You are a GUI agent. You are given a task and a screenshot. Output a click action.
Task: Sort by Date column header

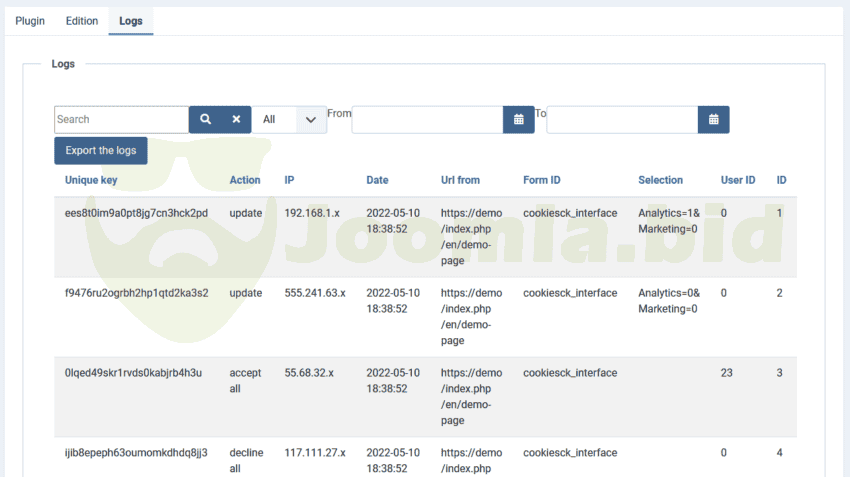click(x=377, y=181)
